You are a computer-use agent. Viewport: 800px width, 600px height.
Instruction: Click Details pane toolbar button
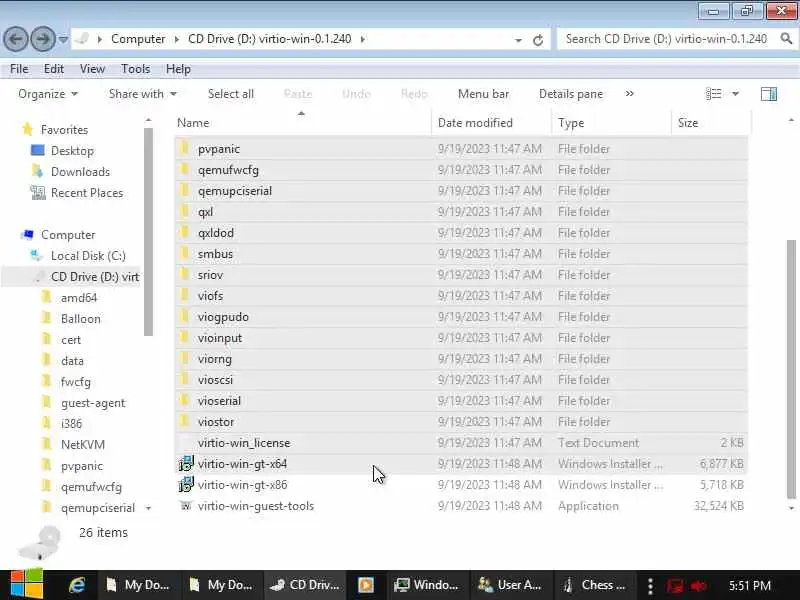coord(570,94)
